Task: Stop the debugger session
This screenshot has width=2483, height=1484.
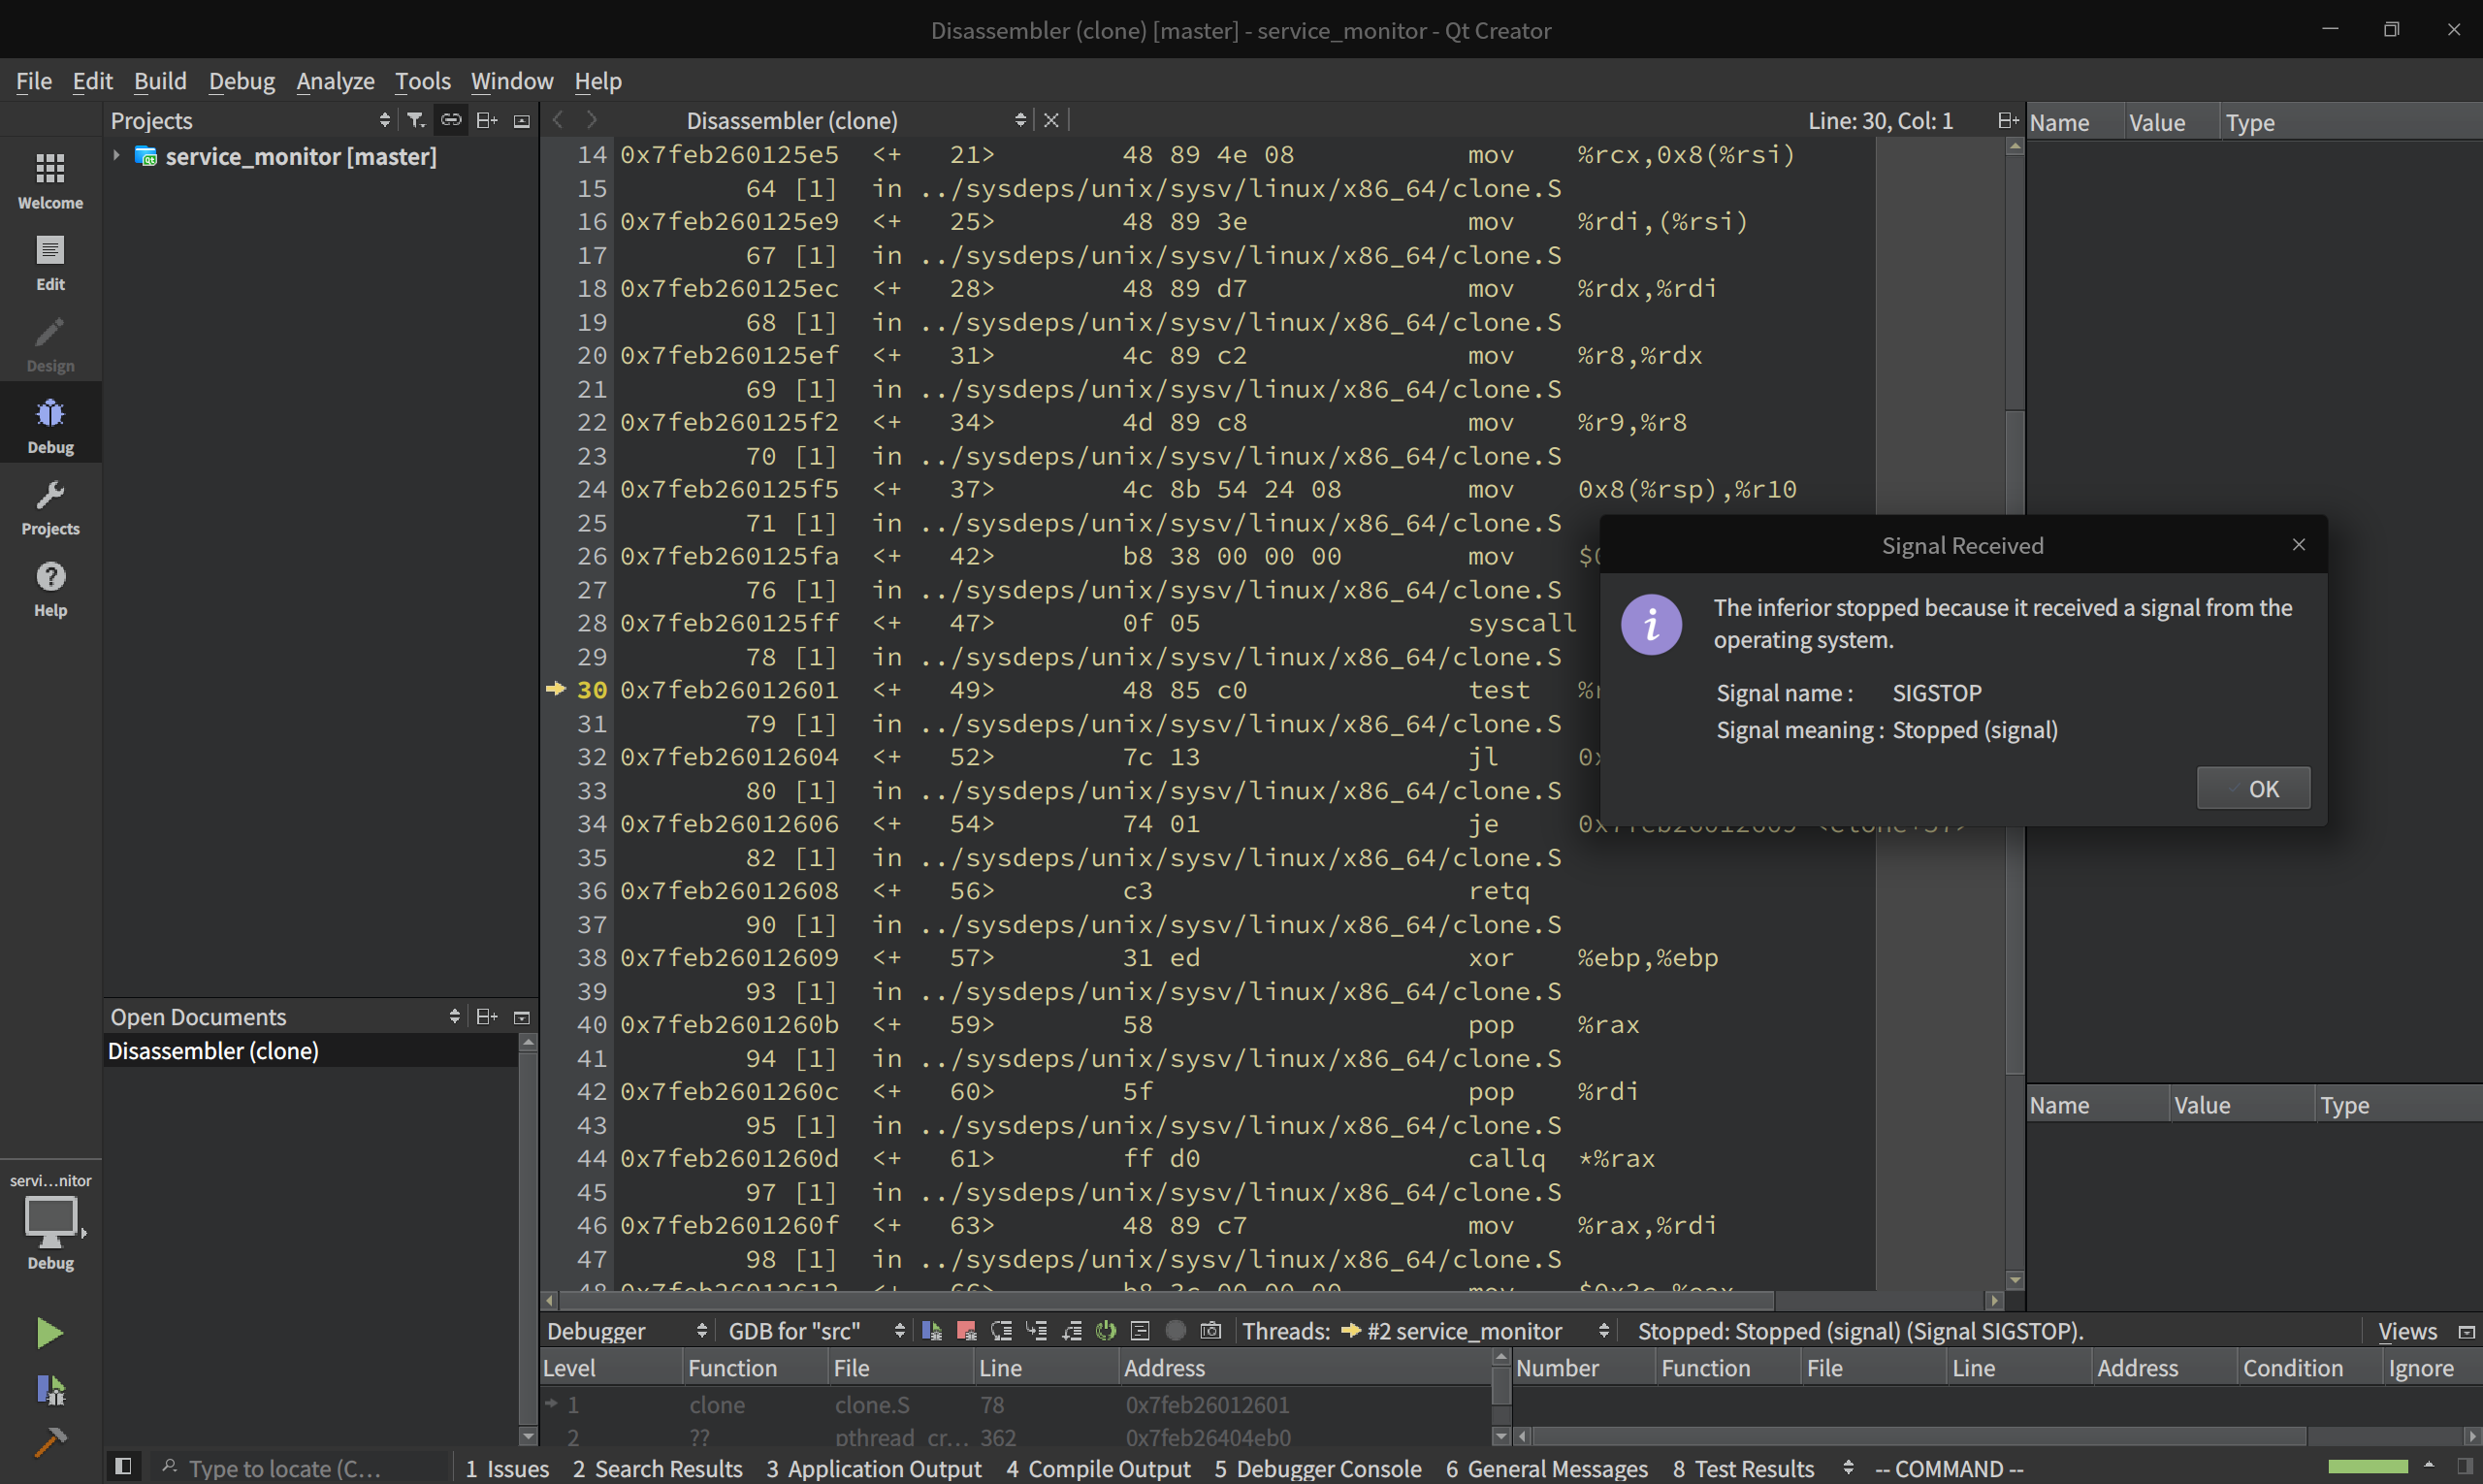Action: 966,1331
